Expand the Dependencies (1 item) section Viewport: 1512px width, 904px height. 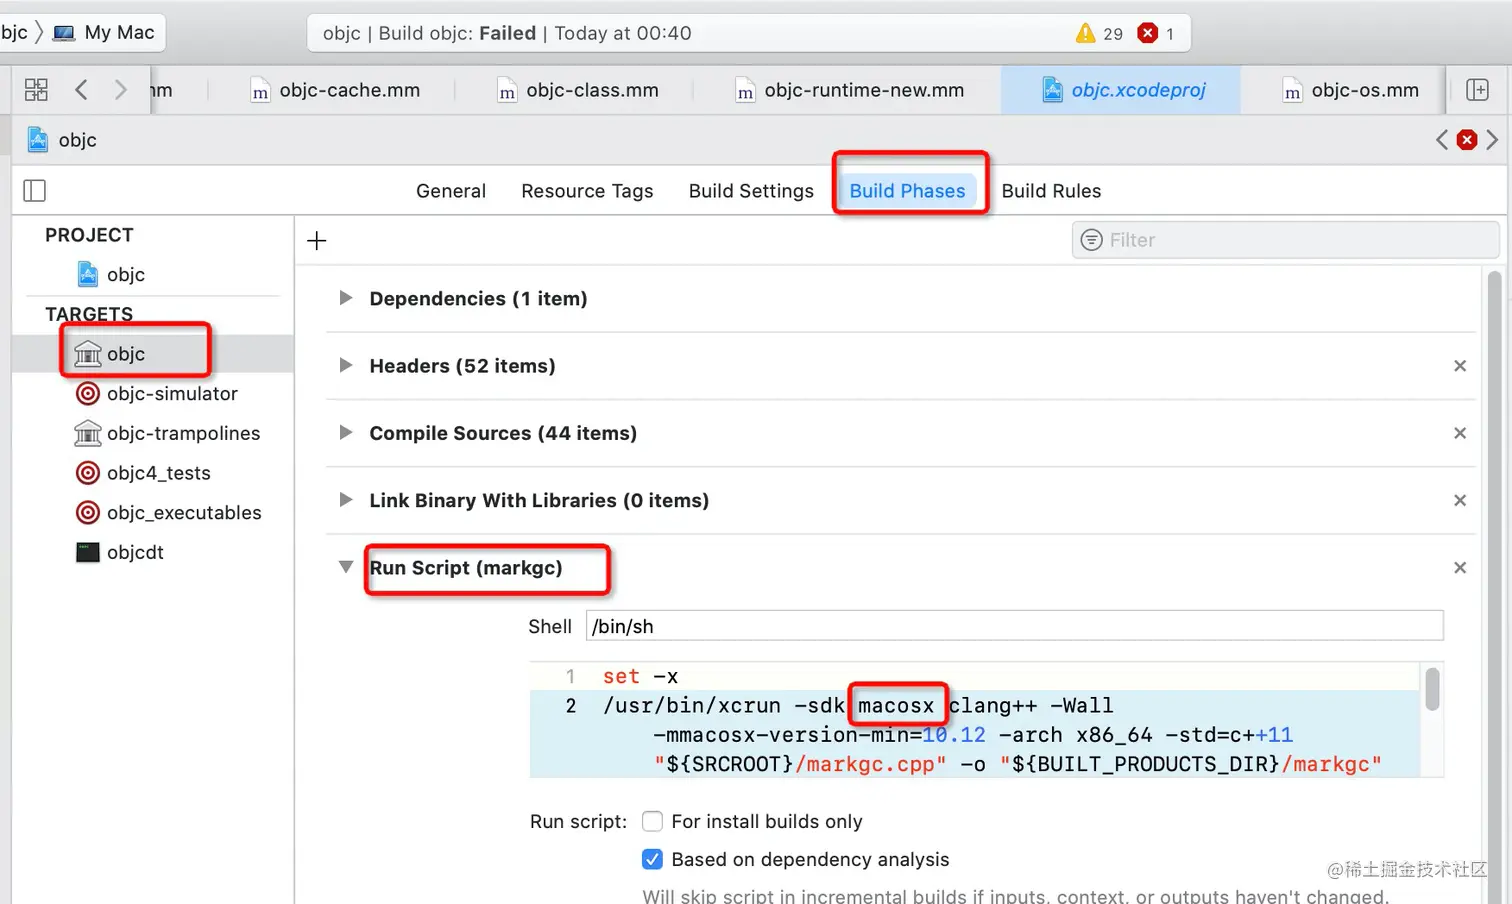coord(345,298)
